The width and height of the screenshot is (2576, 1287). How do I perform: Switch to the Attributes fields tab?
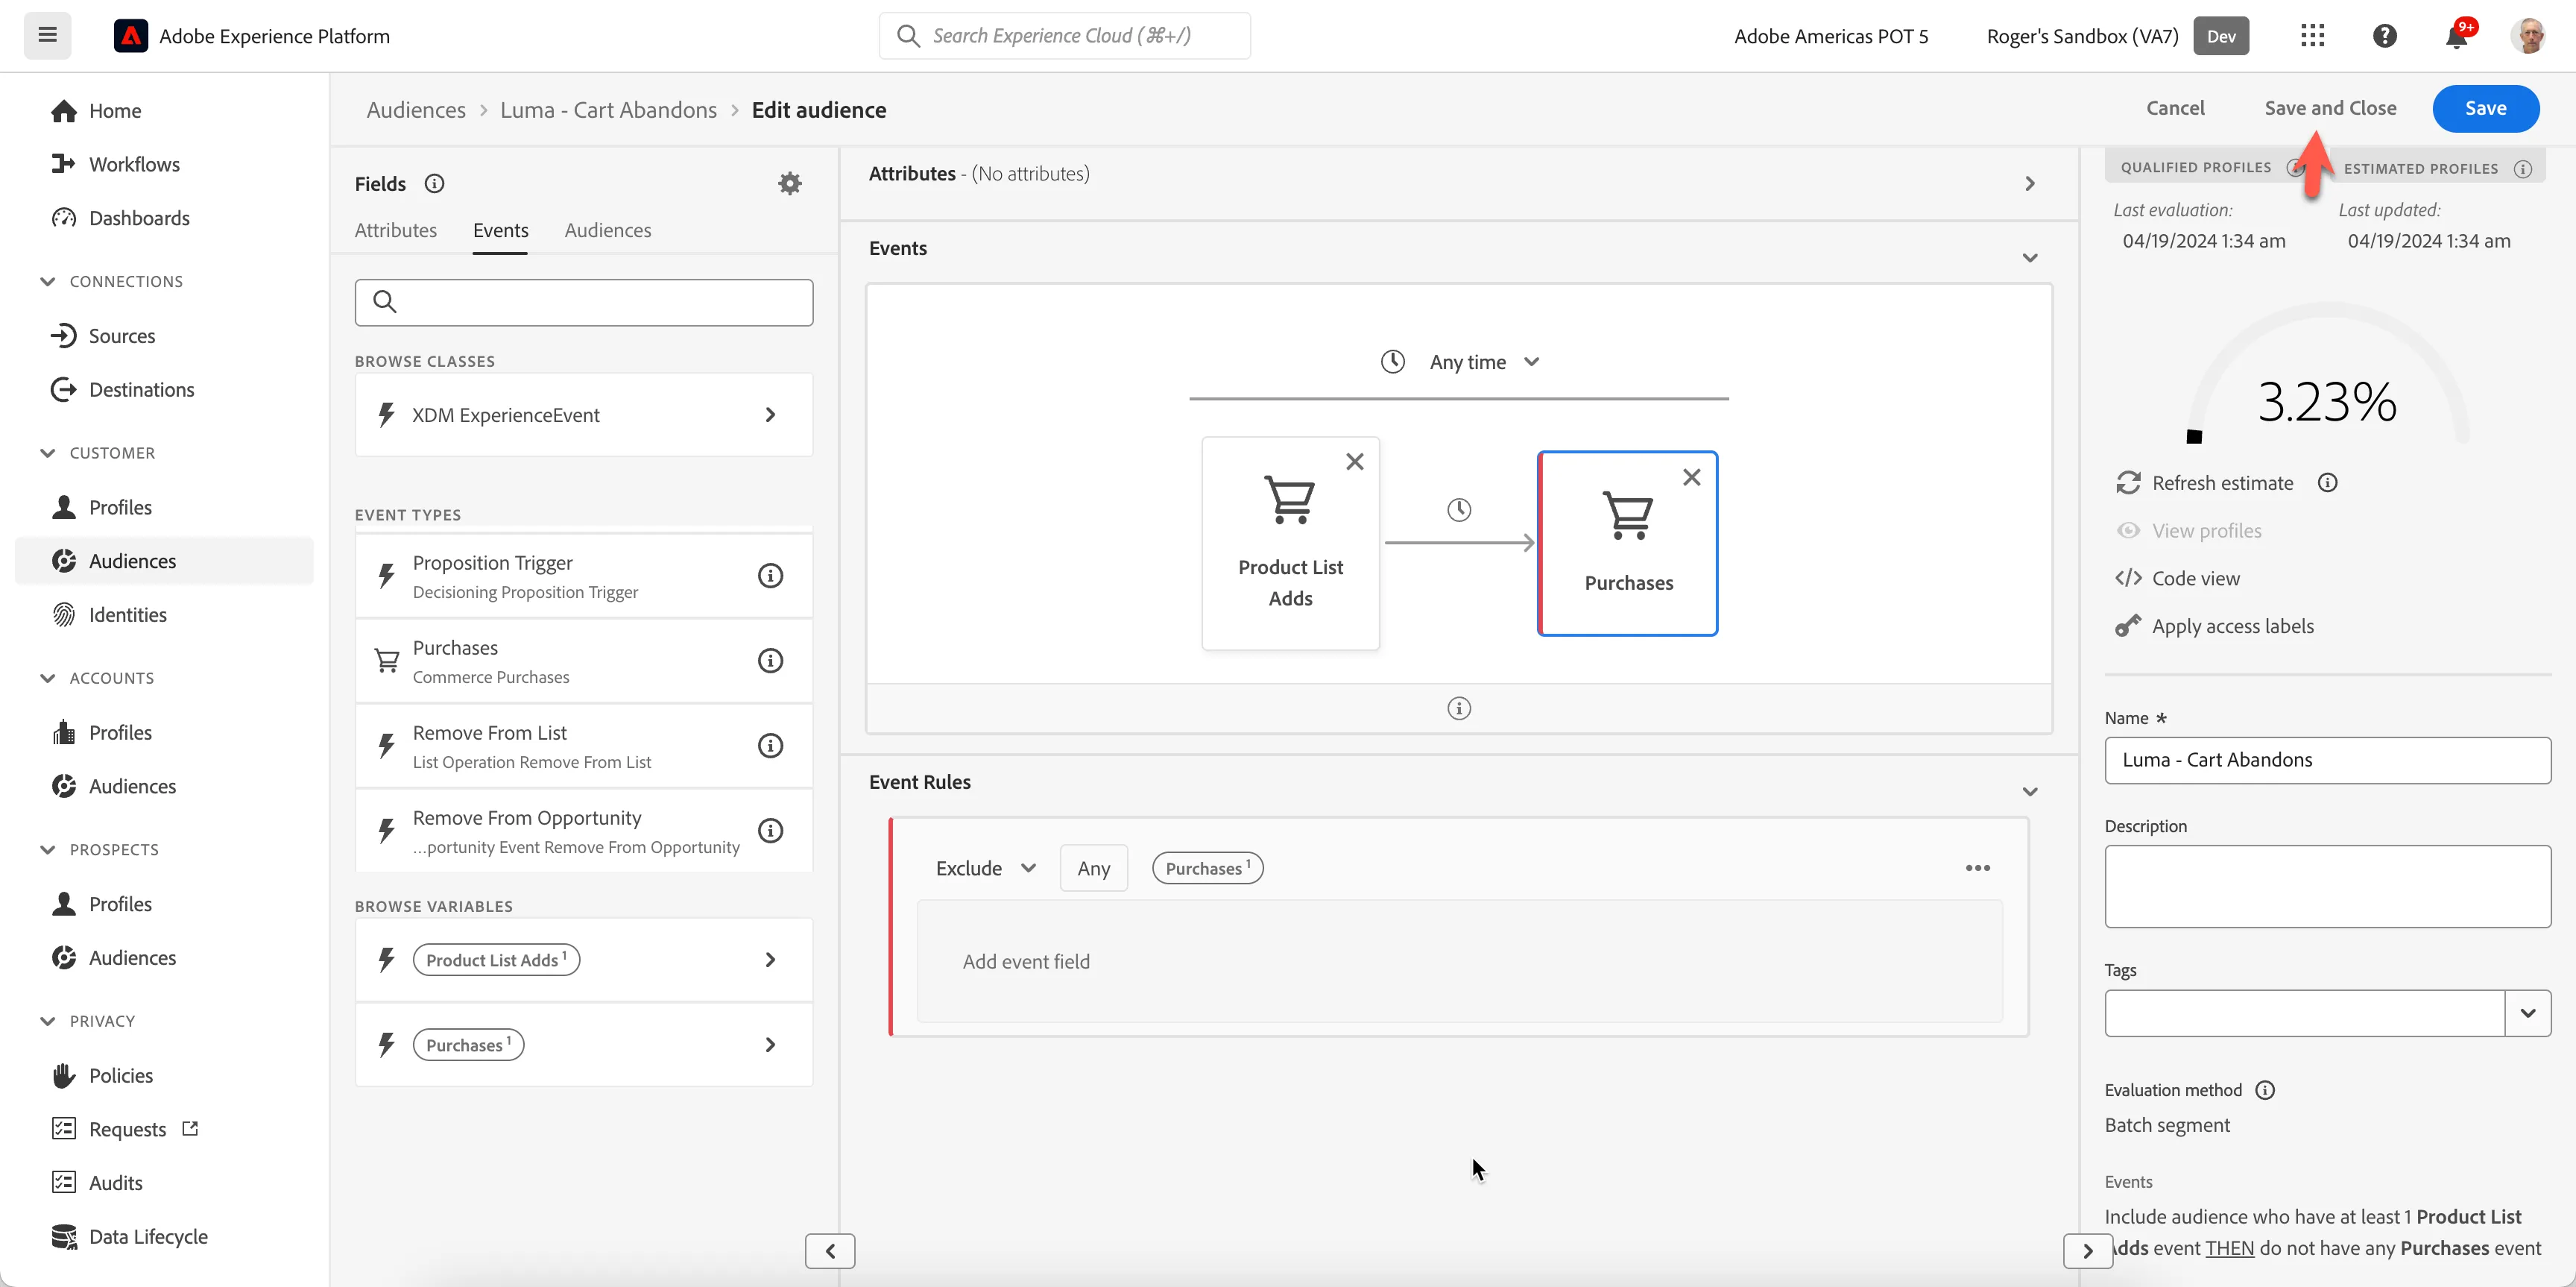point(396,230)
